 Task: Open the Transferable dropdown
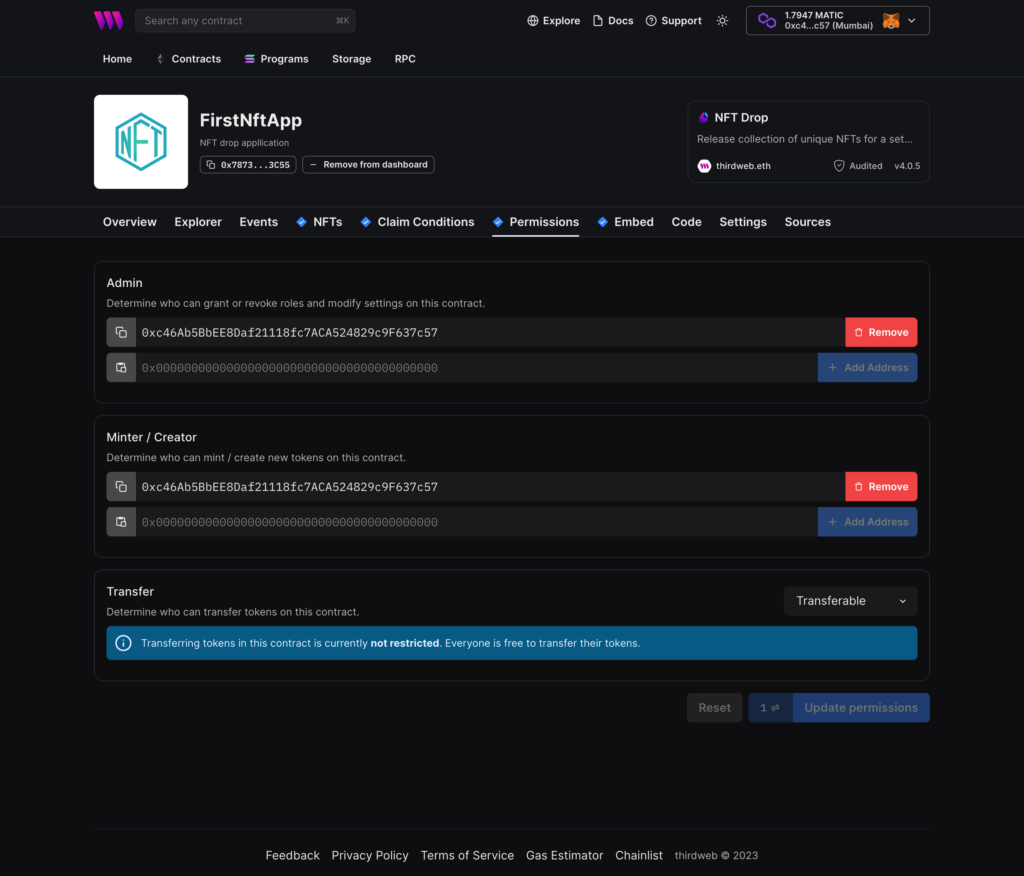coord(850,601)
